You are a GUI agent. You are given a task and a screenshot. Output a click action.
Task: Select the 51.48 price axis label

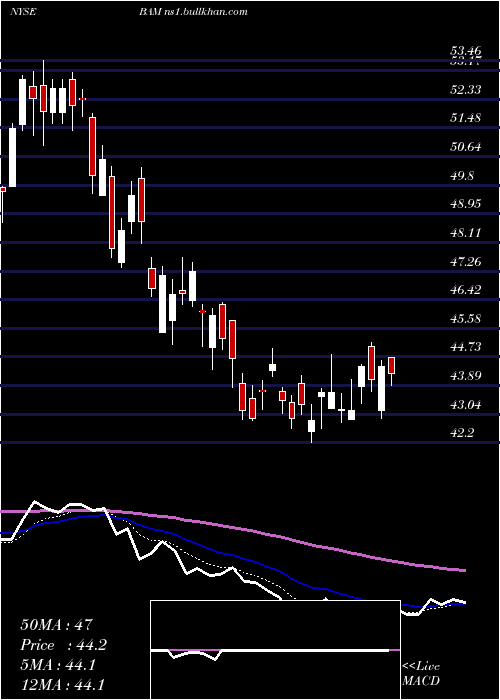coord(466,118)
